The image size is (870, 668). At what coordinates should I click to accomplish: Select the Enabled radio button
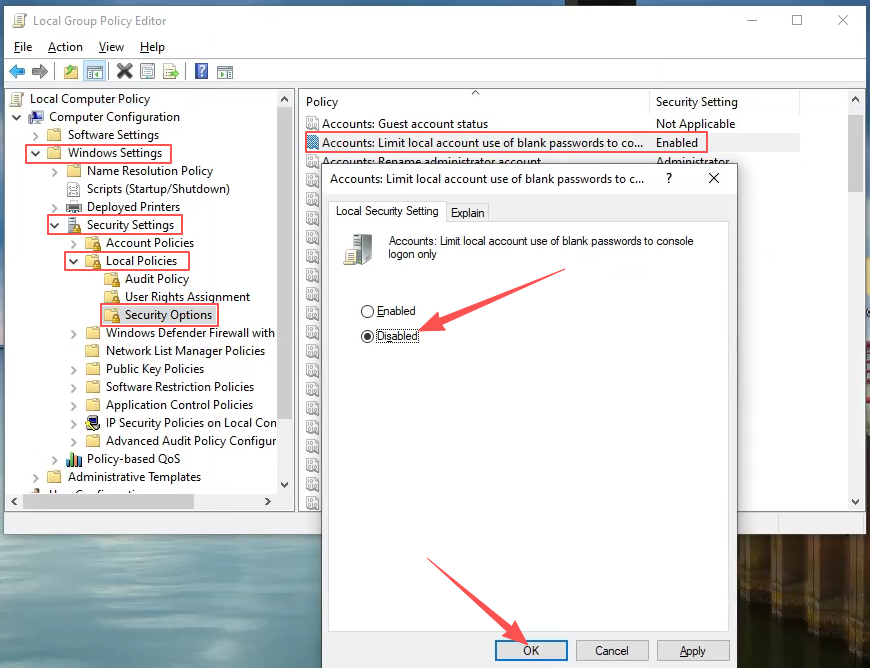tap(367, 311)
